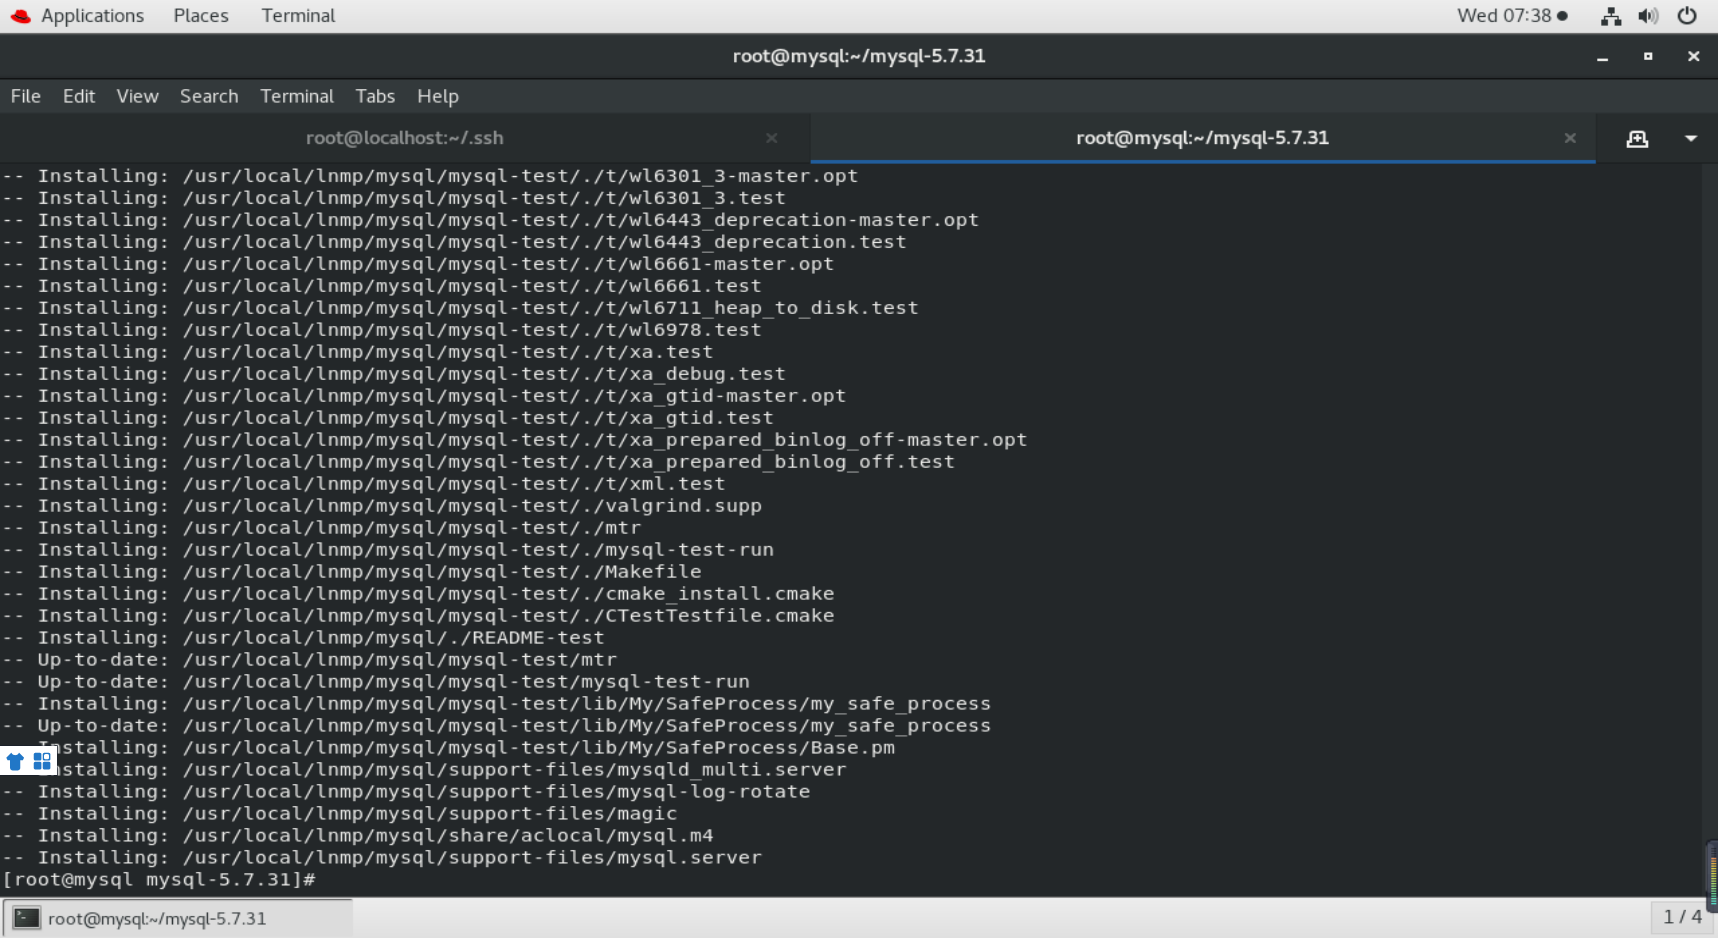Click the power icon in the top bar
This screenshot has width=1718, height=938.
pos(1687,16)
